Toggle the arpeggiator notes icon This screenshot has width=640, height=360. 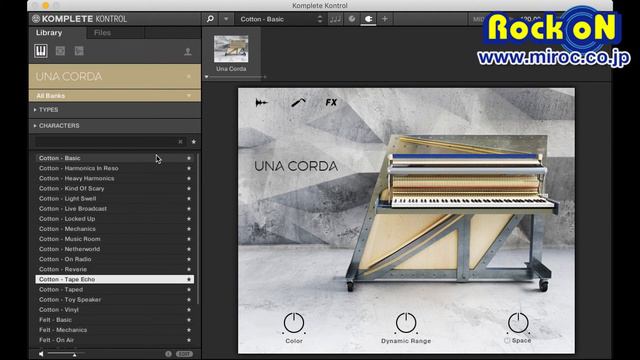[x=335, y=19]
